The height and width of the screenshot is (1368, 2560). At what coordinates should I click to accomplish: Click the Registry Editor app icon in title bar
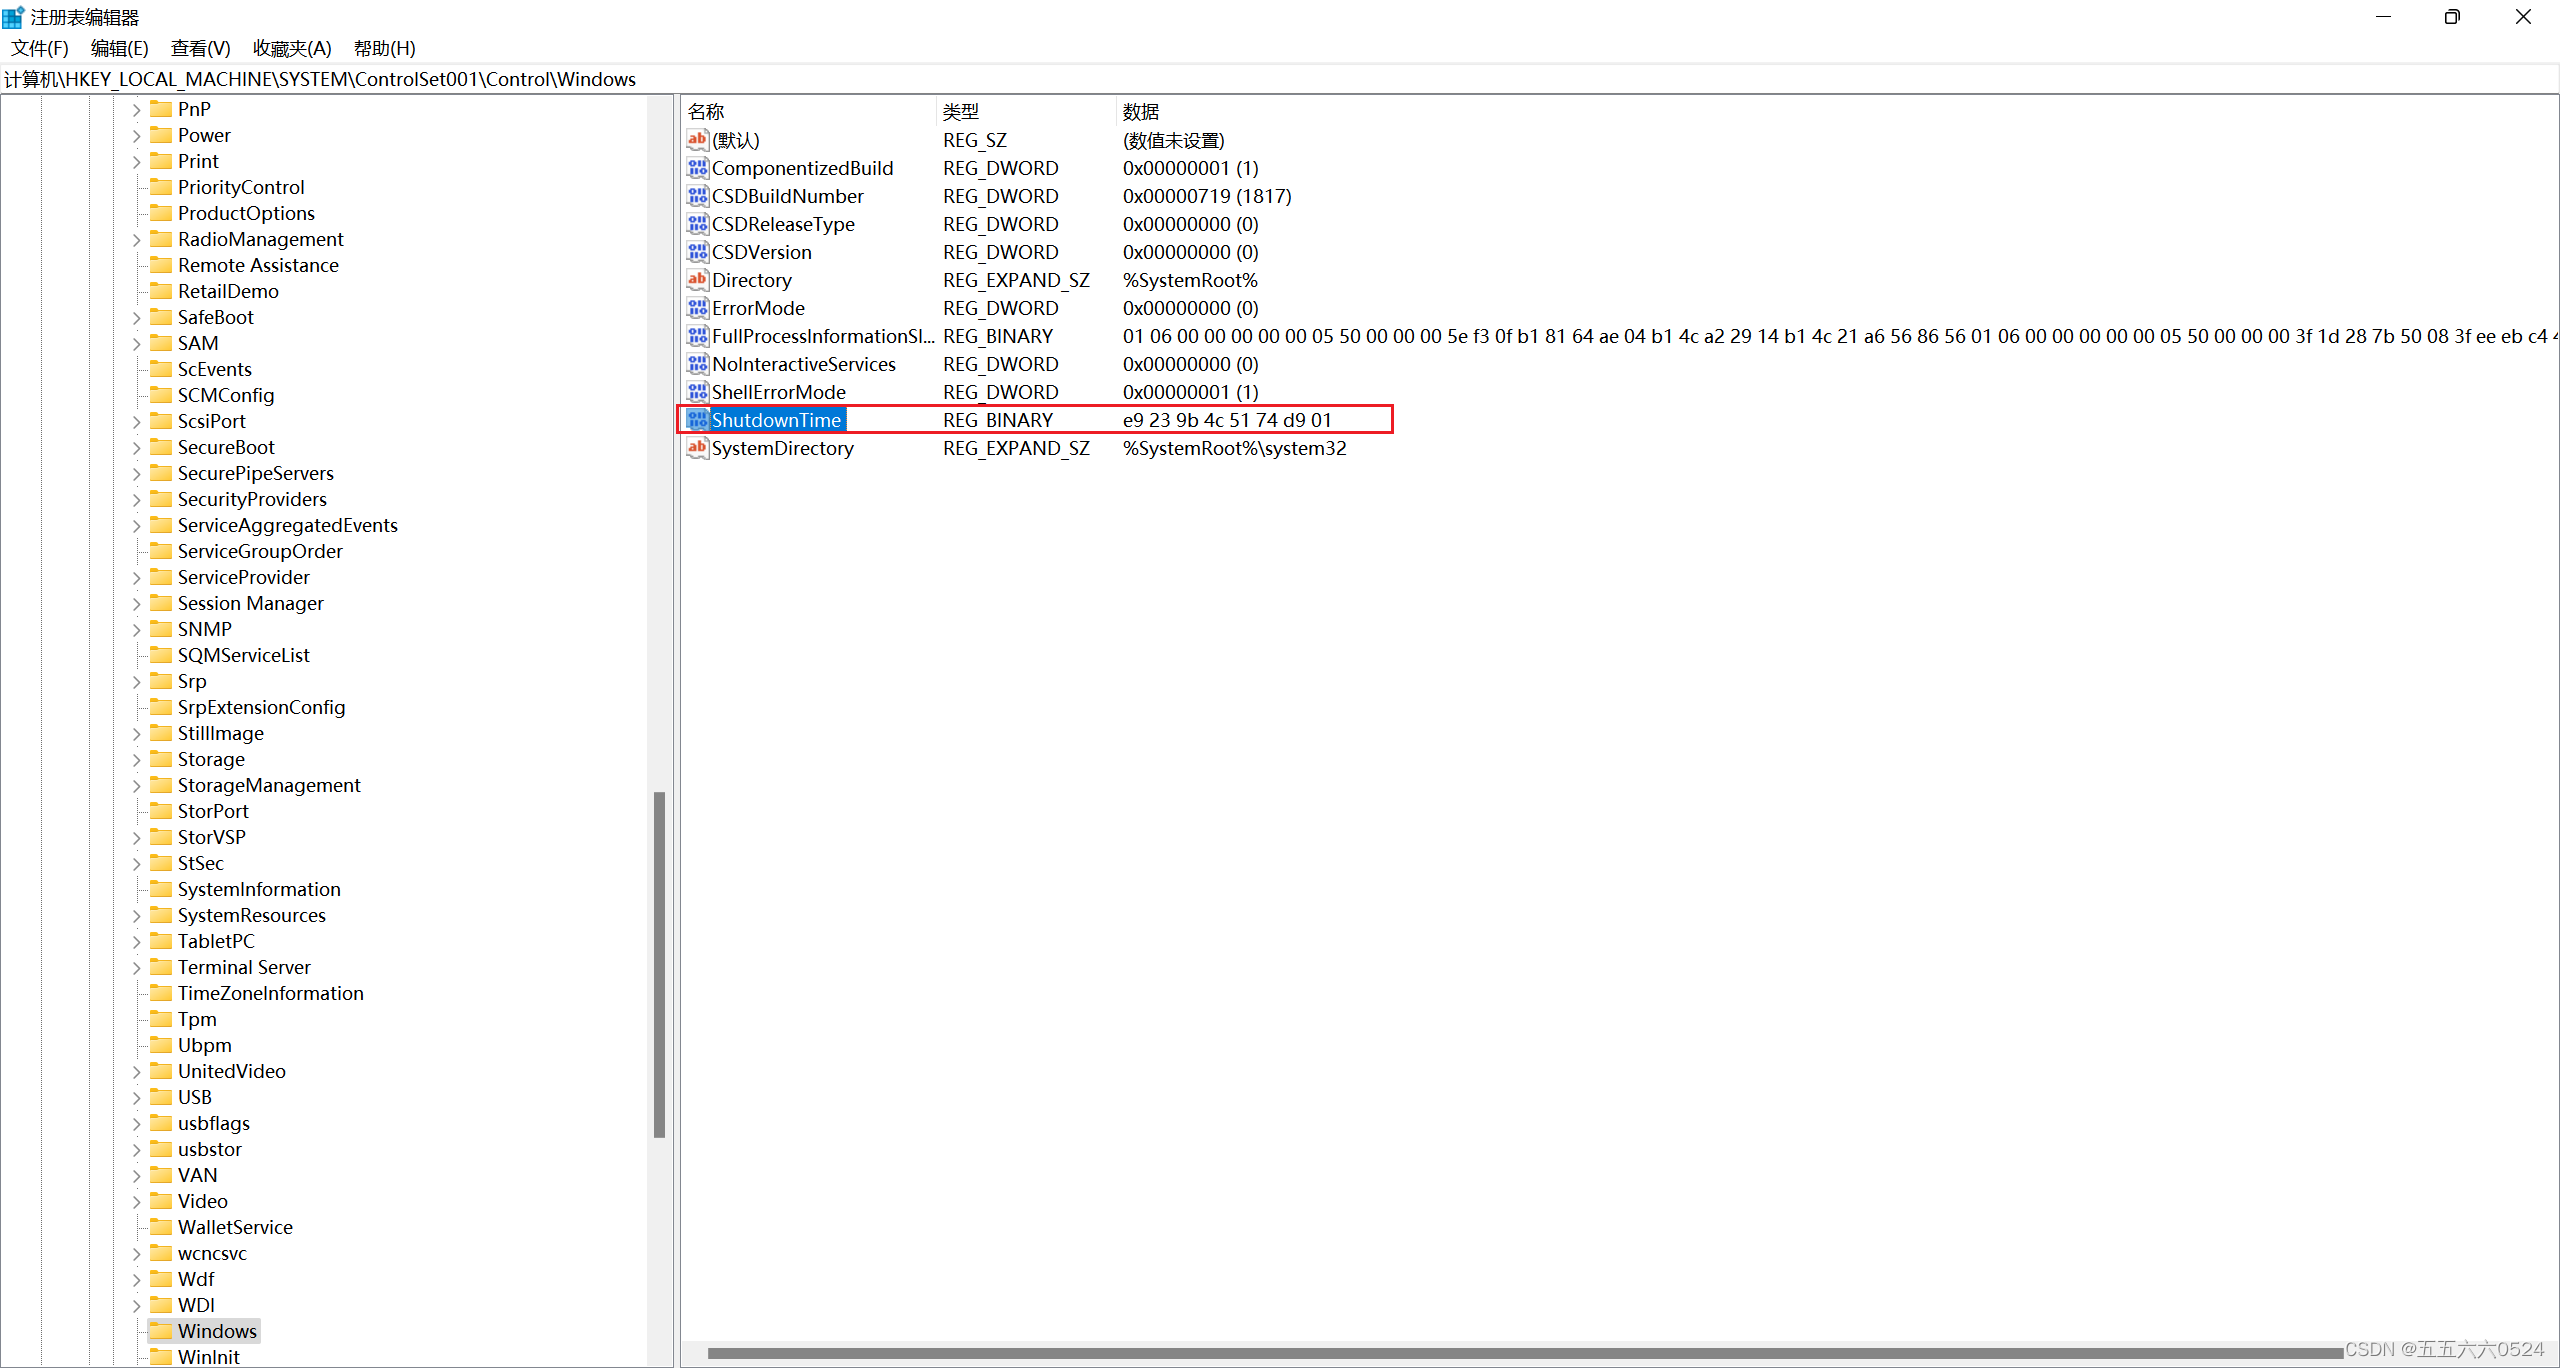coord(13,17)
